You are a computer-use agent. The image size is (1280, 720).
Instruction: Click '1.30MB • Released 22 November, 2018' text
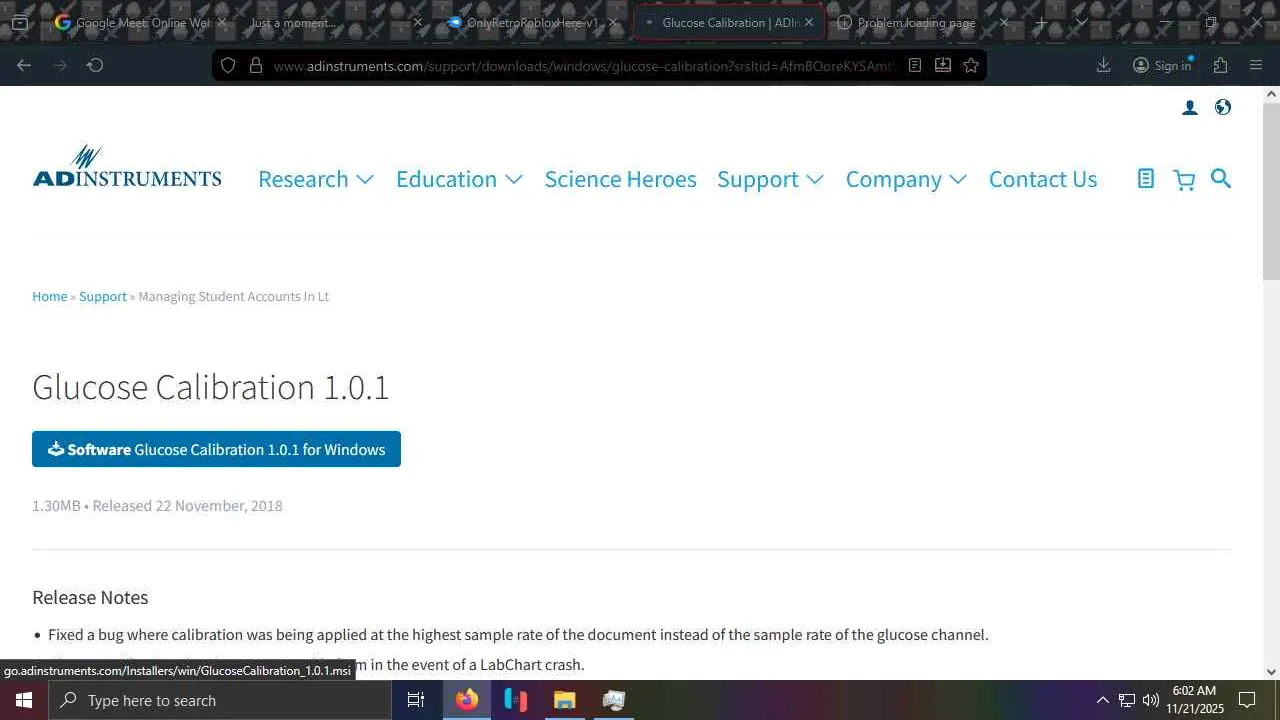[157, 506]
